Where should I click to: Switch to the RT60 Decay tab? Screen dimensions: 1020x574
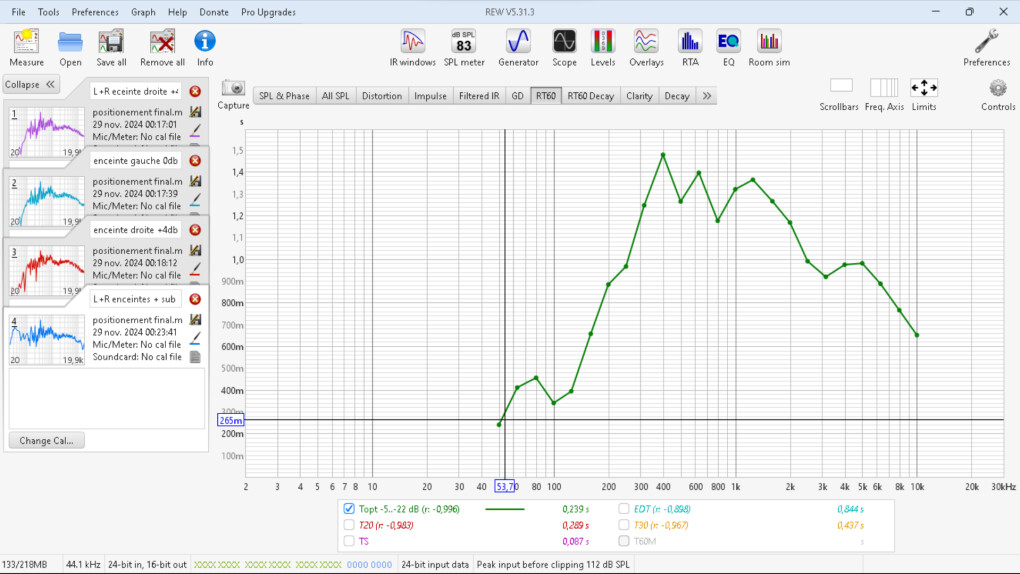(x=591, y=96)
